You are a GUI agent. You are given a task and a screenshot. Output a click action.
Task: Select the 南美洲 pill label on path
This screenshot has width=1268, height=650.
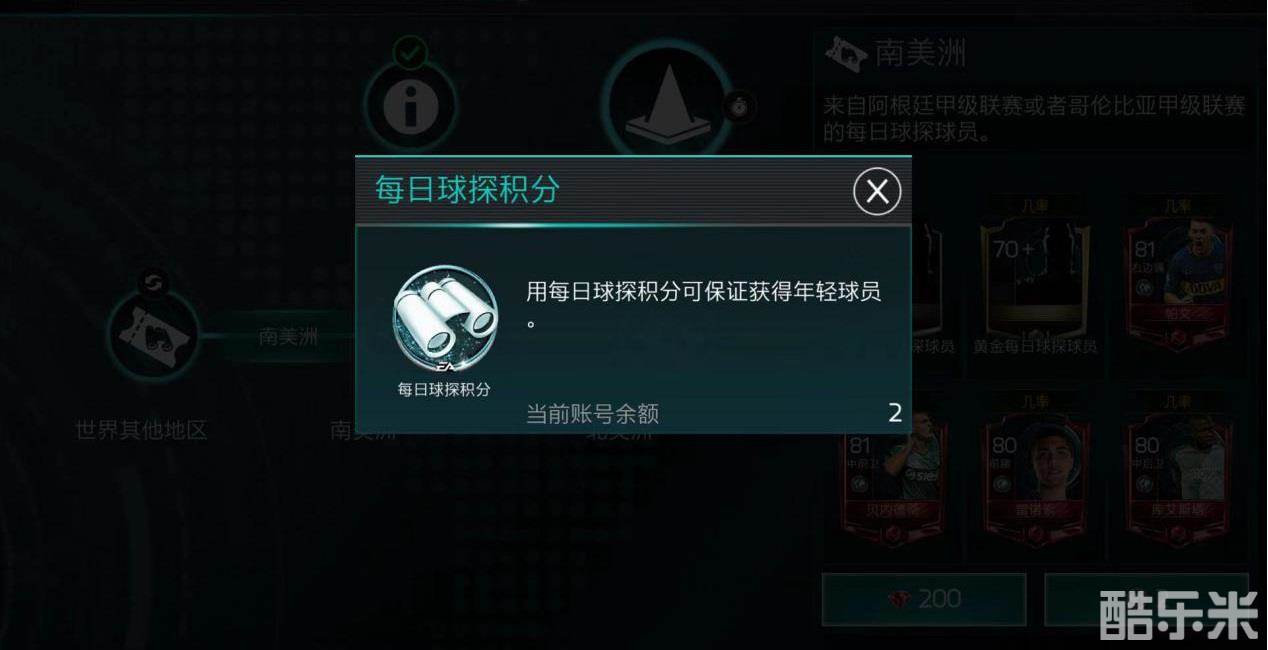[288, 337]
